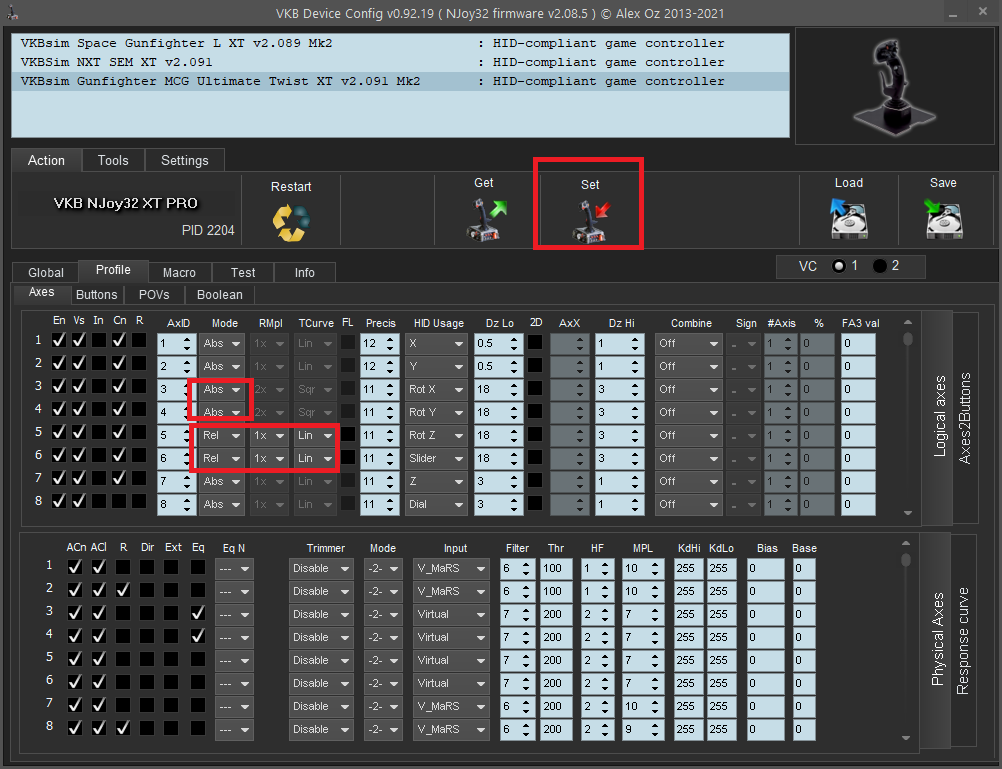This screenshot has height=769, width=1002.
Task: Open Eq N dropdown for physical axis 5
Action: pos(234,660)
